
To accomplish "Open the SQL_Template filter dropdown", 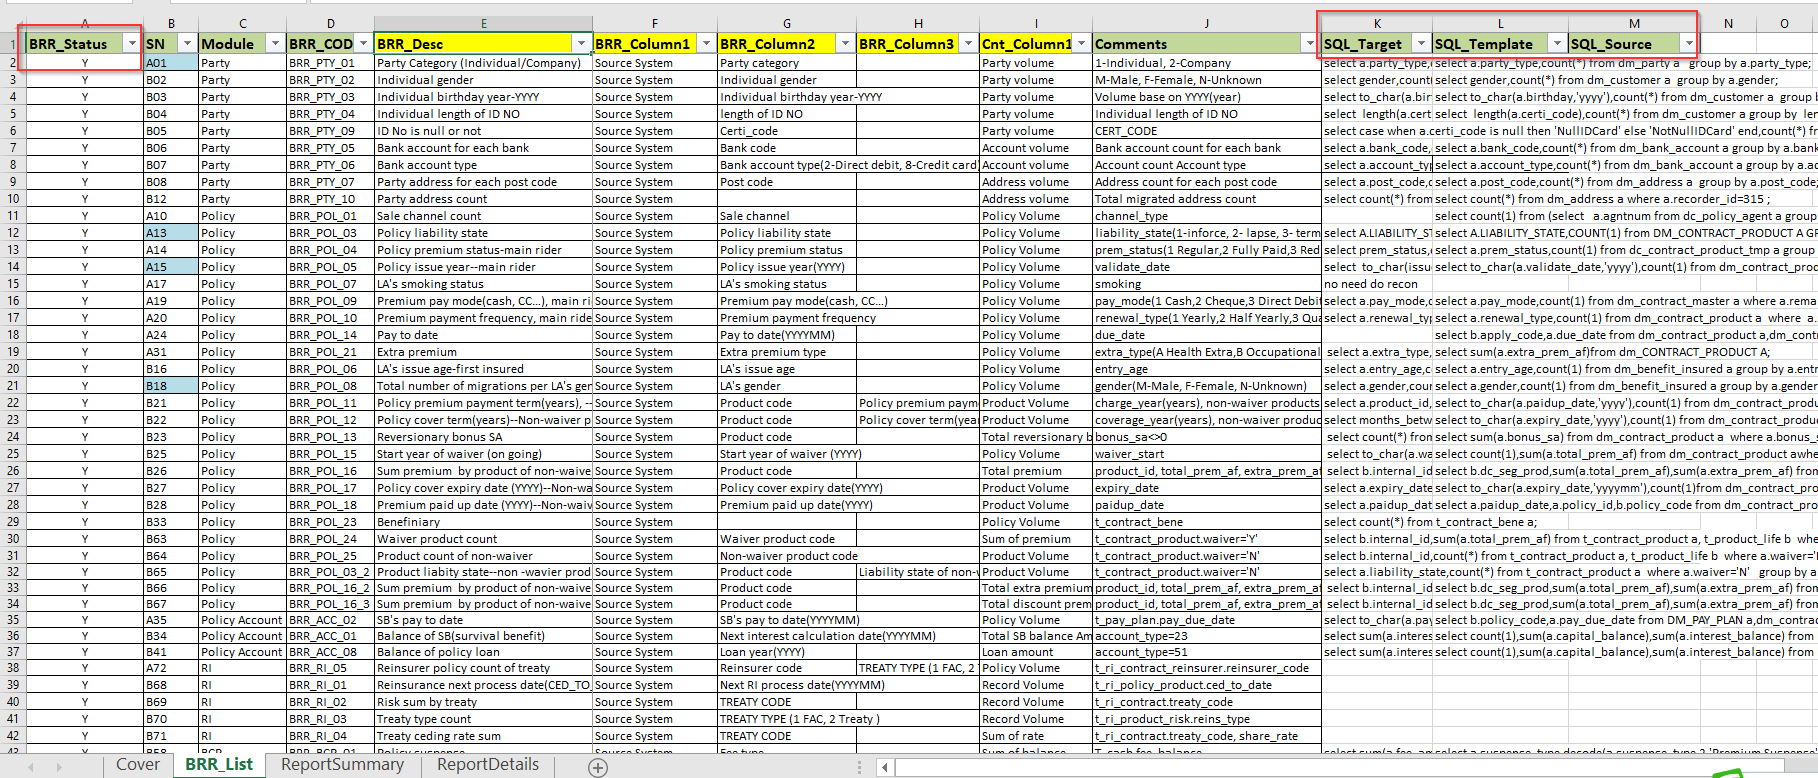I will pos(1556,44).
